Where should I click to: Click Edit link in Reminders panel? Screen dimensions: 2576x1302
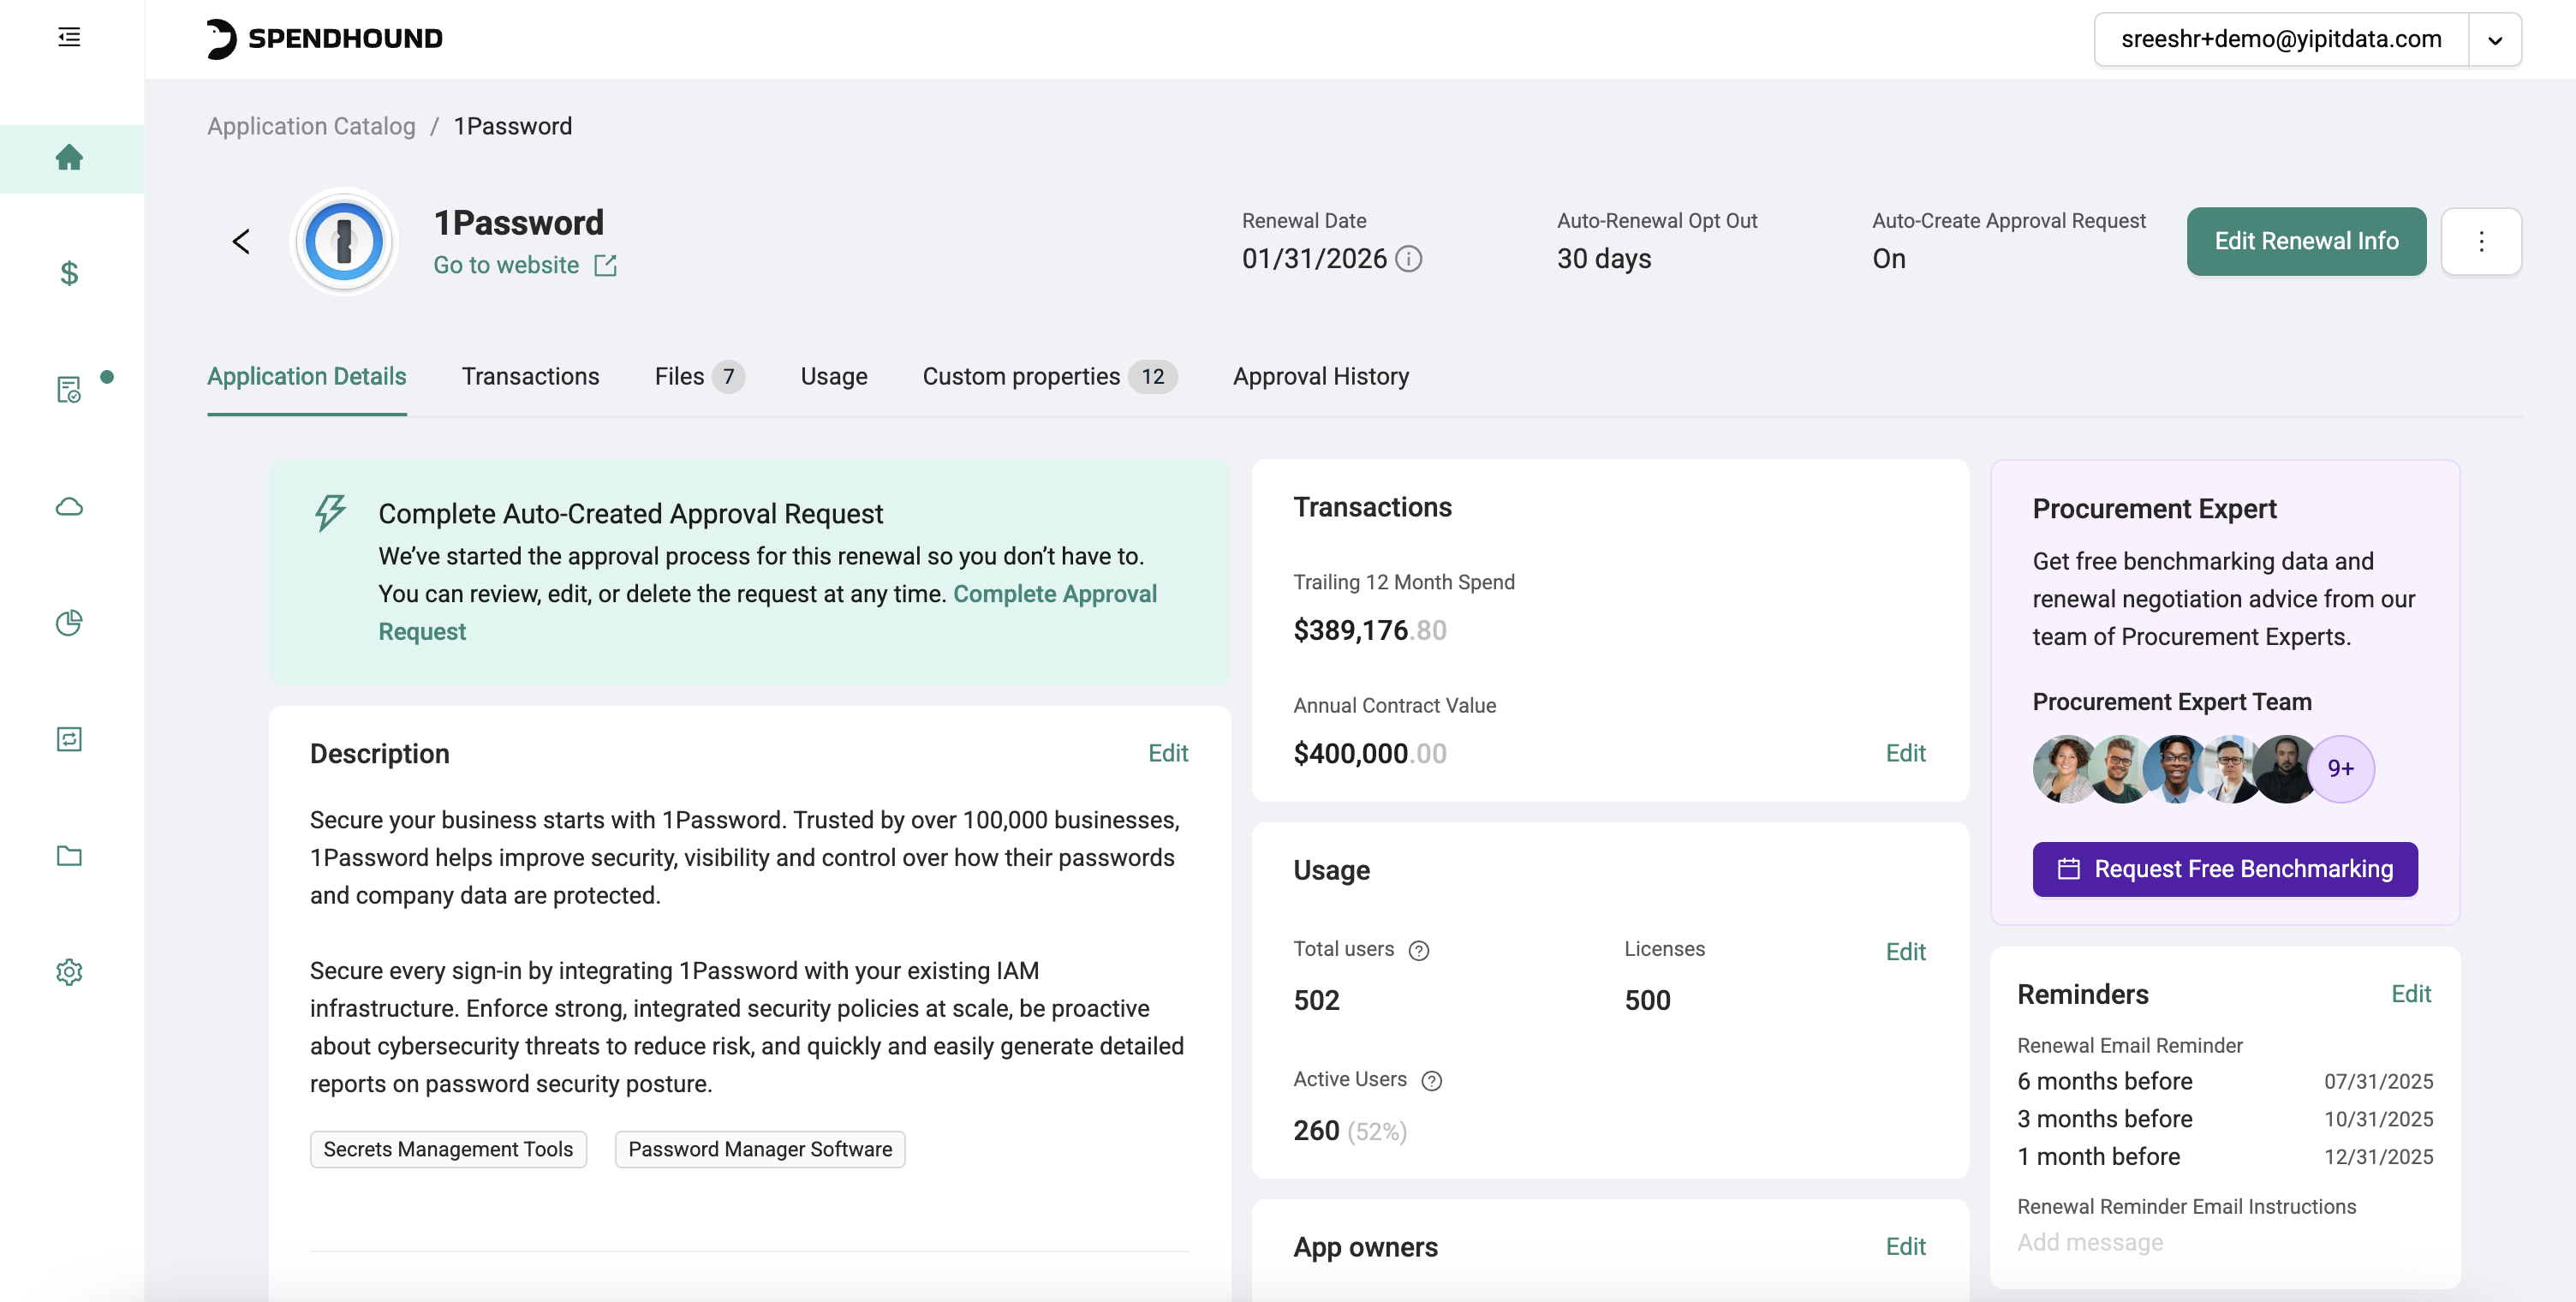2410,993
